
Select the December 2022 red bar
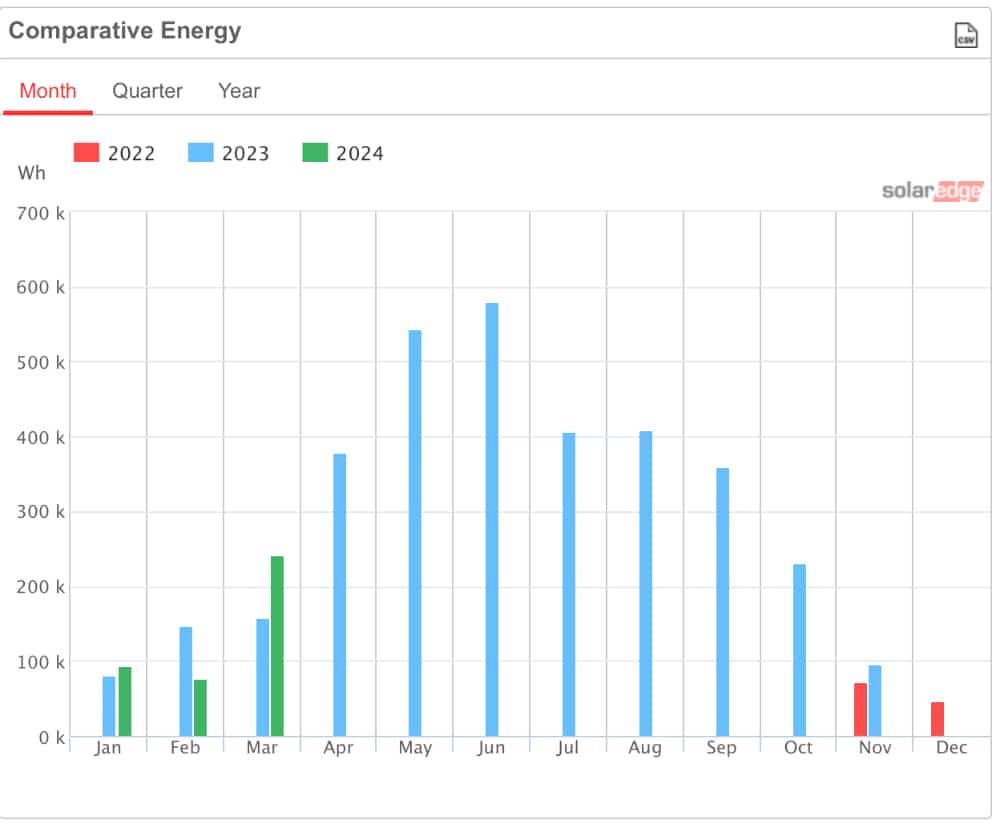938,719
